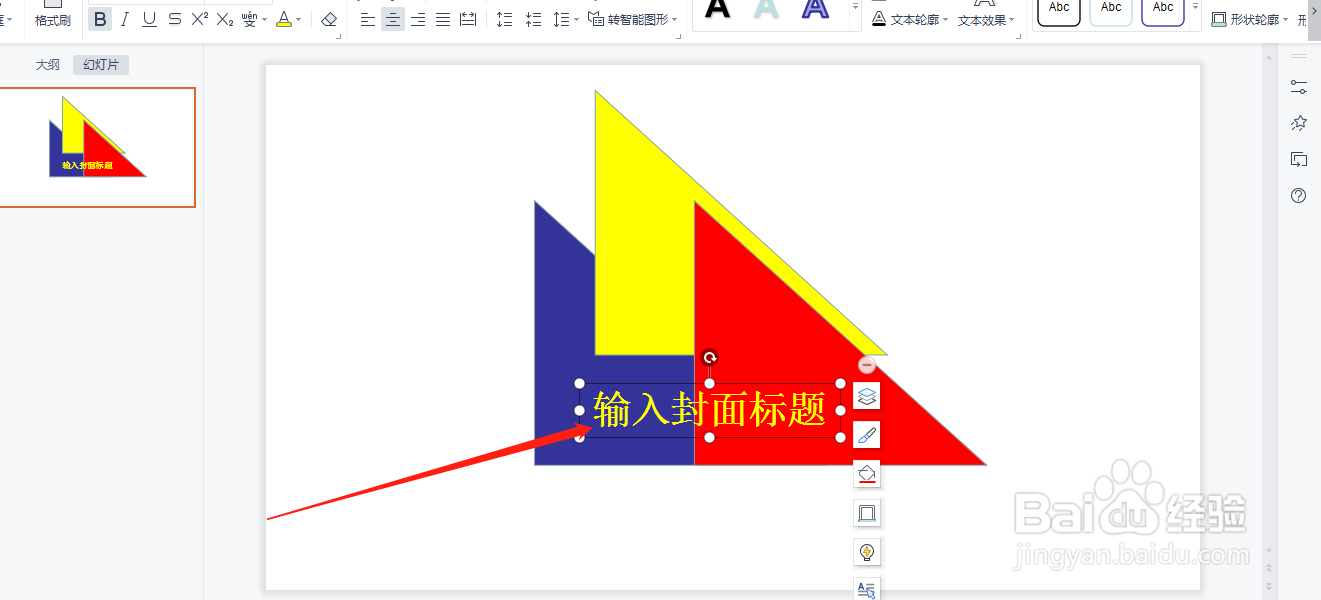This screenshot has height=600, width=1321.
Task: Click the phonetic guide (拼音) icon
Action: coord(250,19)
